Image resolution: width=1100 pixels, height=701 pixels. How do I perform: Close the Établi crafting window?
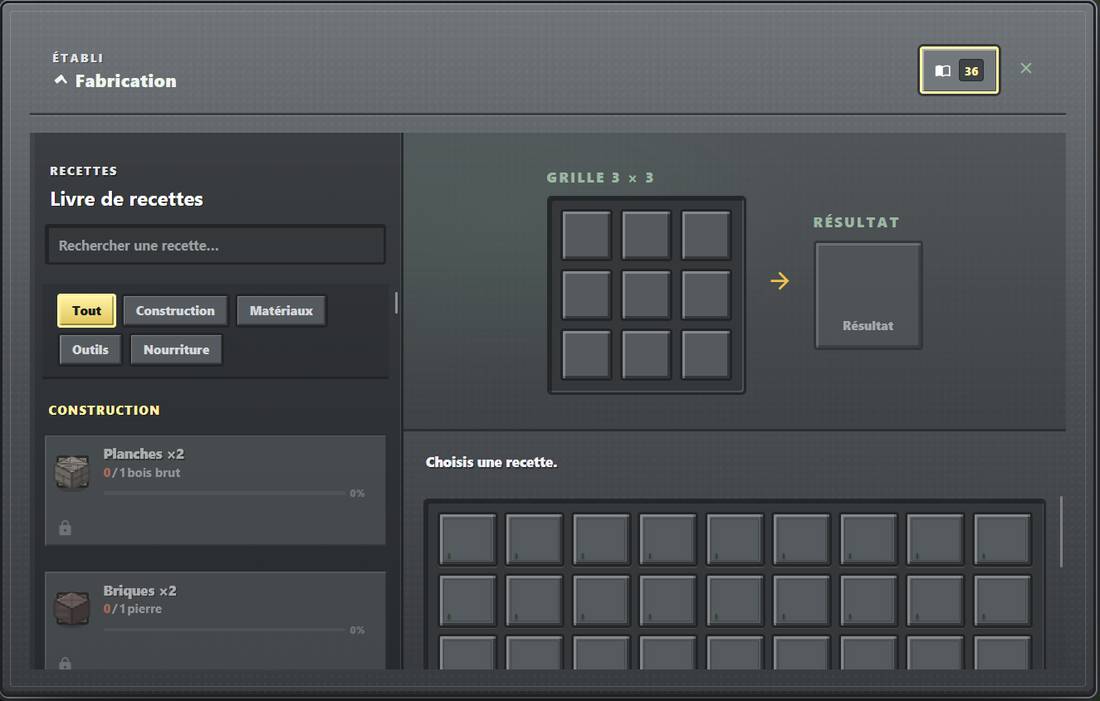[1026, 68]
